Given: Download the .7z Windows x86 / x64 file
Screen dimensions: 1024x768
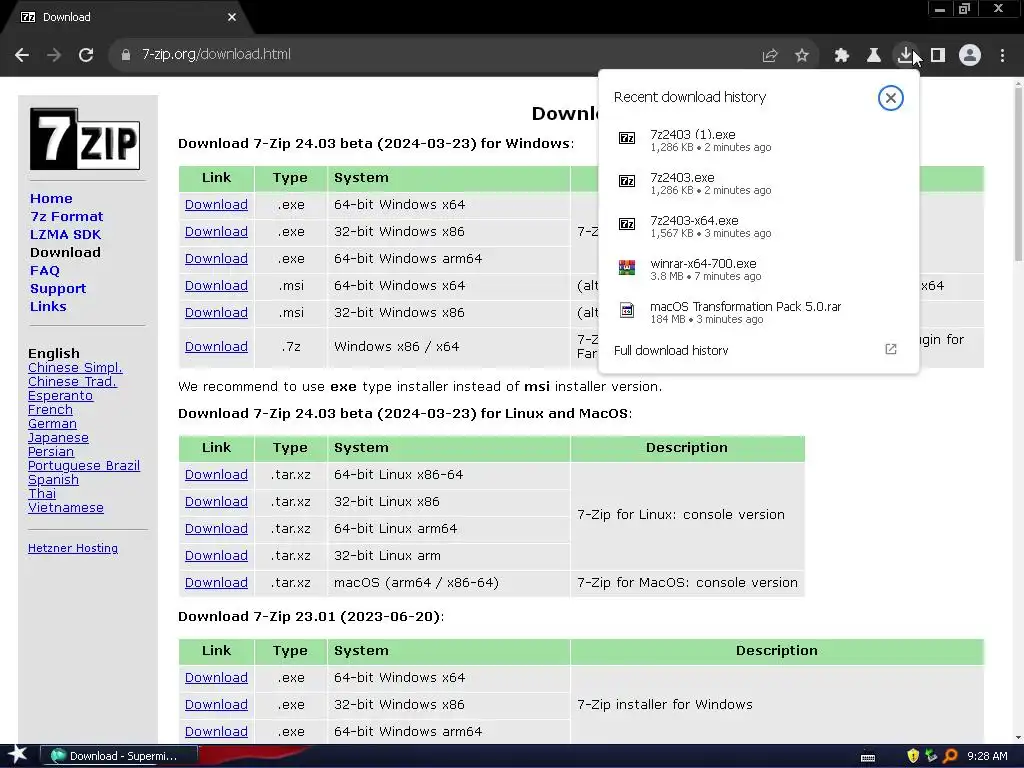Looking at the screenshot, I should [216, 347].
